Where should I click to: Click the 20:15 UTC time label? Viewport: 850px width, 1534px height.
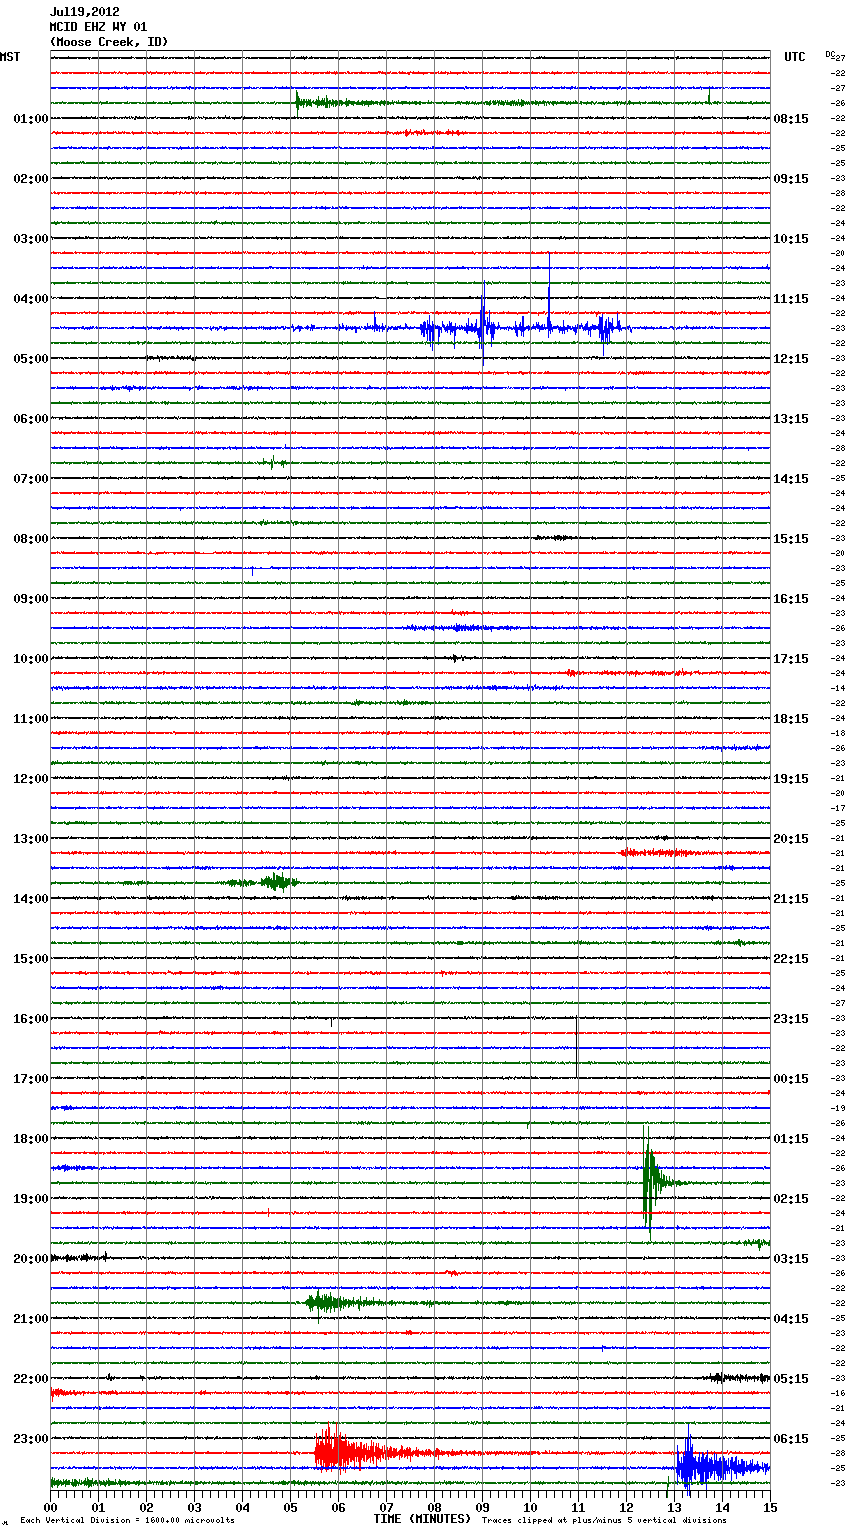pos(791,839)
